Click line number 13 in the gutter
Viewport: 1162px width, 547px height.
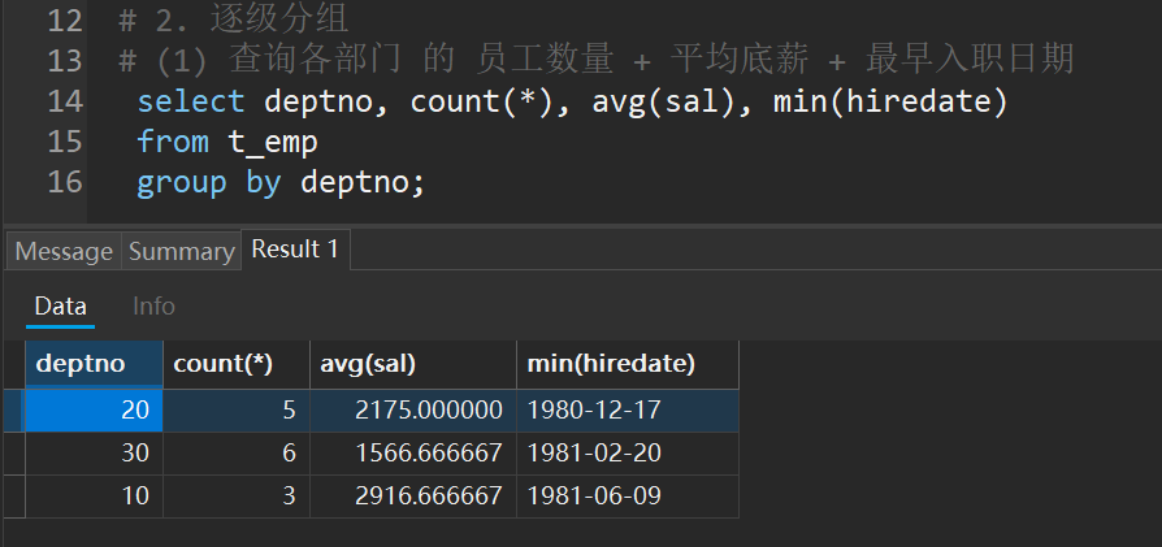(65, 62)
